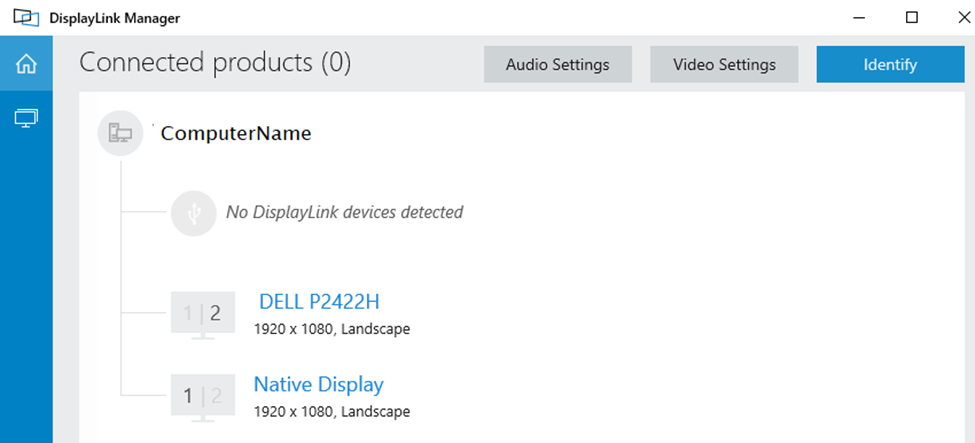Open the displays sidebar tab

click(x=26, y=118)
